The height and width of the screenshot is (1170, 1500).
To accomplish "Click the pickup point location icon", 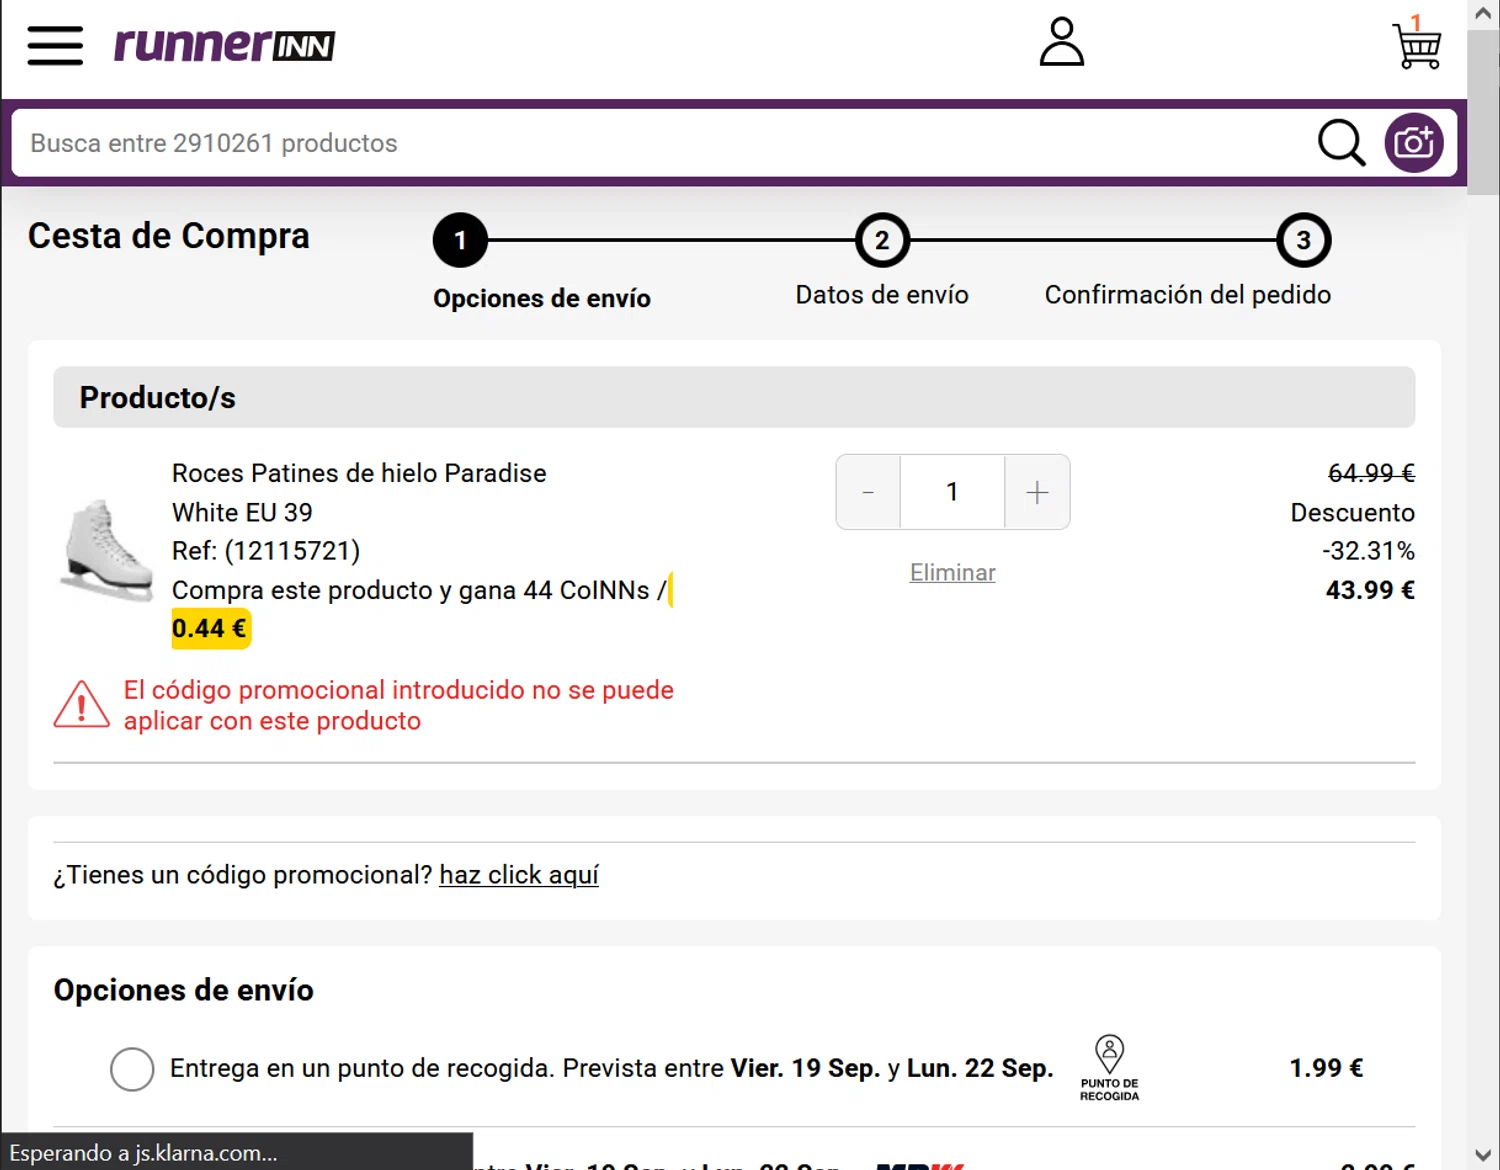I will [1109, 1054].
